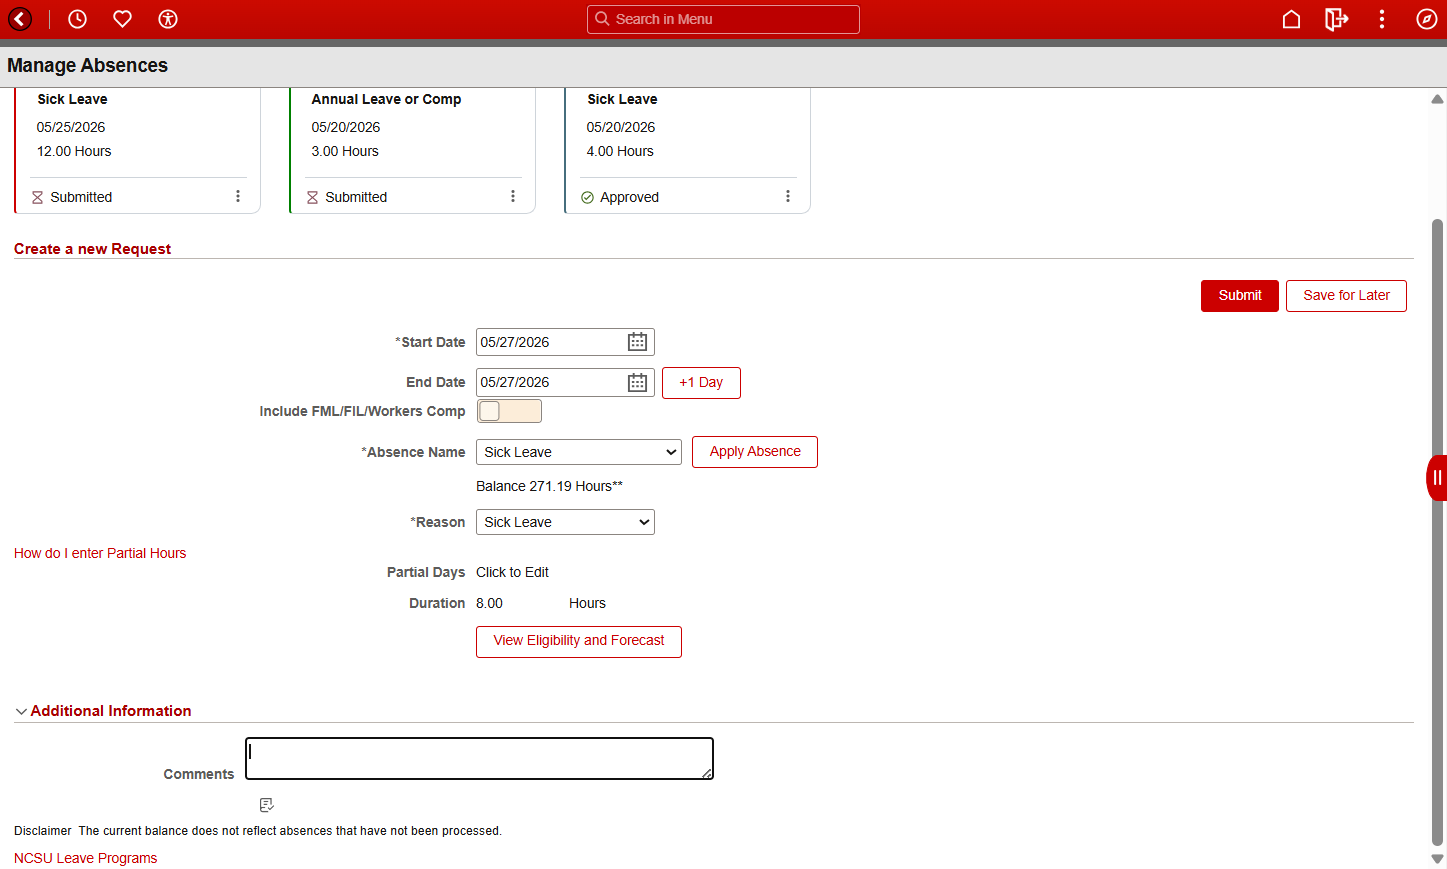This screenshot has height=869, width=1447.
Task: Open the accessibility icon in header
Action: pyautogui.click(x=168, y=19)
